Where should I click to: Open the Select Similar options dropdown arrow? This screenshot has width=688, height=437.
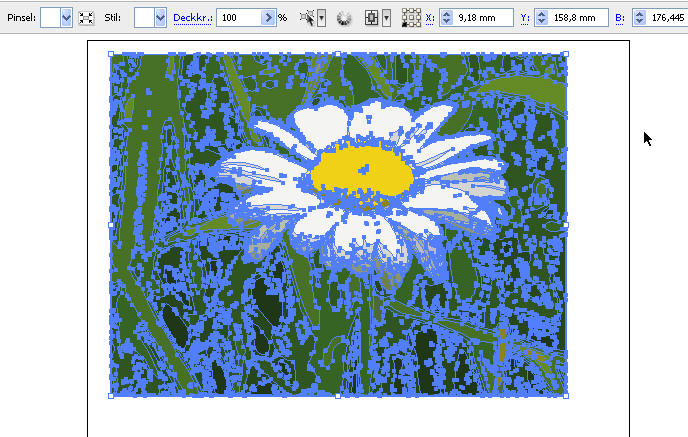coord(321,18)
